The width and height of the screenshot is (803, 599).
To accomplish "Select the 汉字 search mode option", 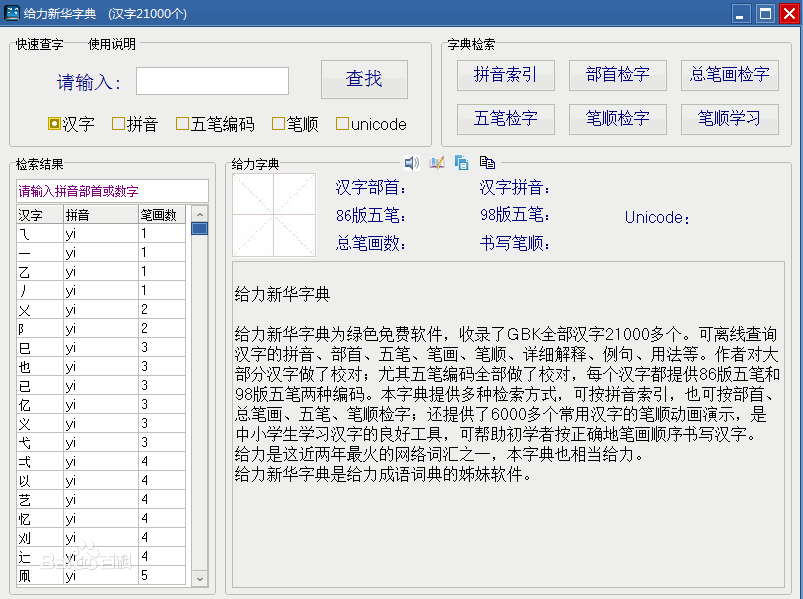I will coord(71,124).
